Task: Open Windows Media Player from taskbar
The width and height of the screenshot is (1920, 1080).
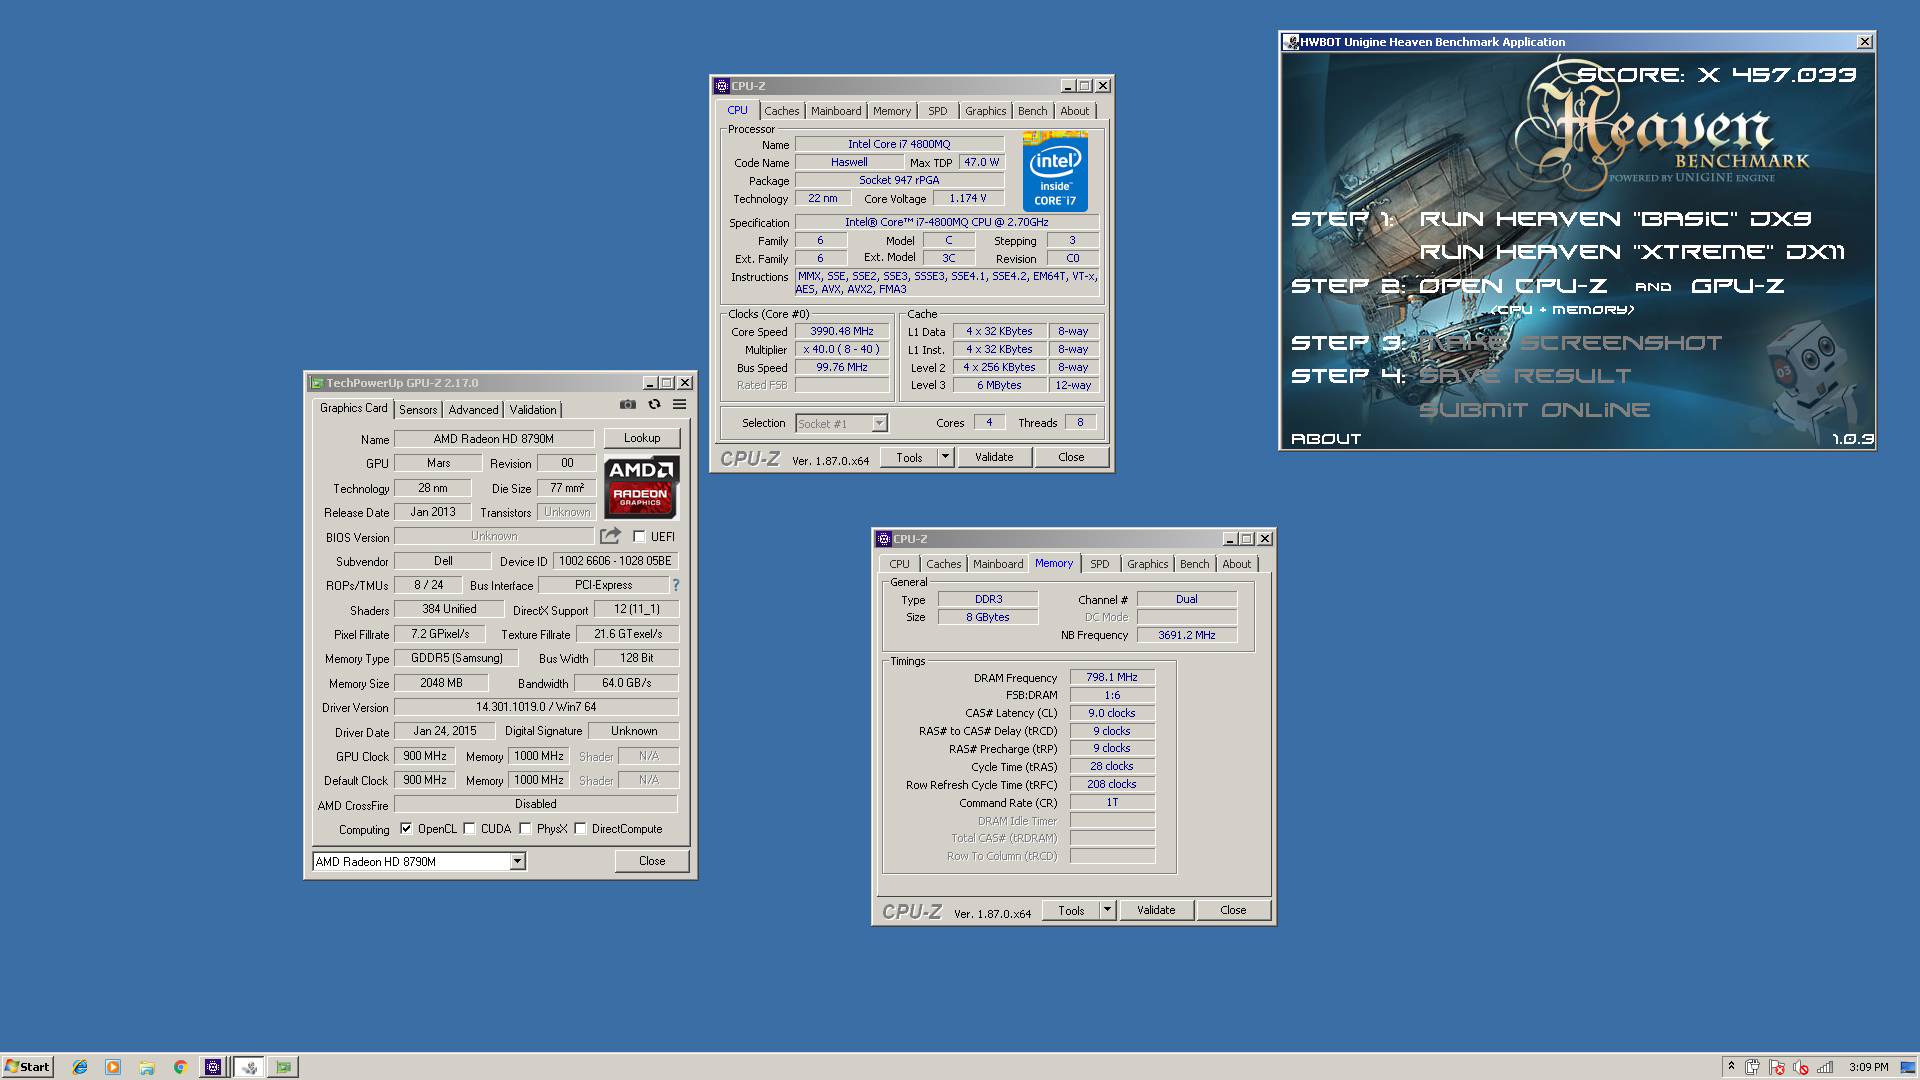Action: [113, 1067]
